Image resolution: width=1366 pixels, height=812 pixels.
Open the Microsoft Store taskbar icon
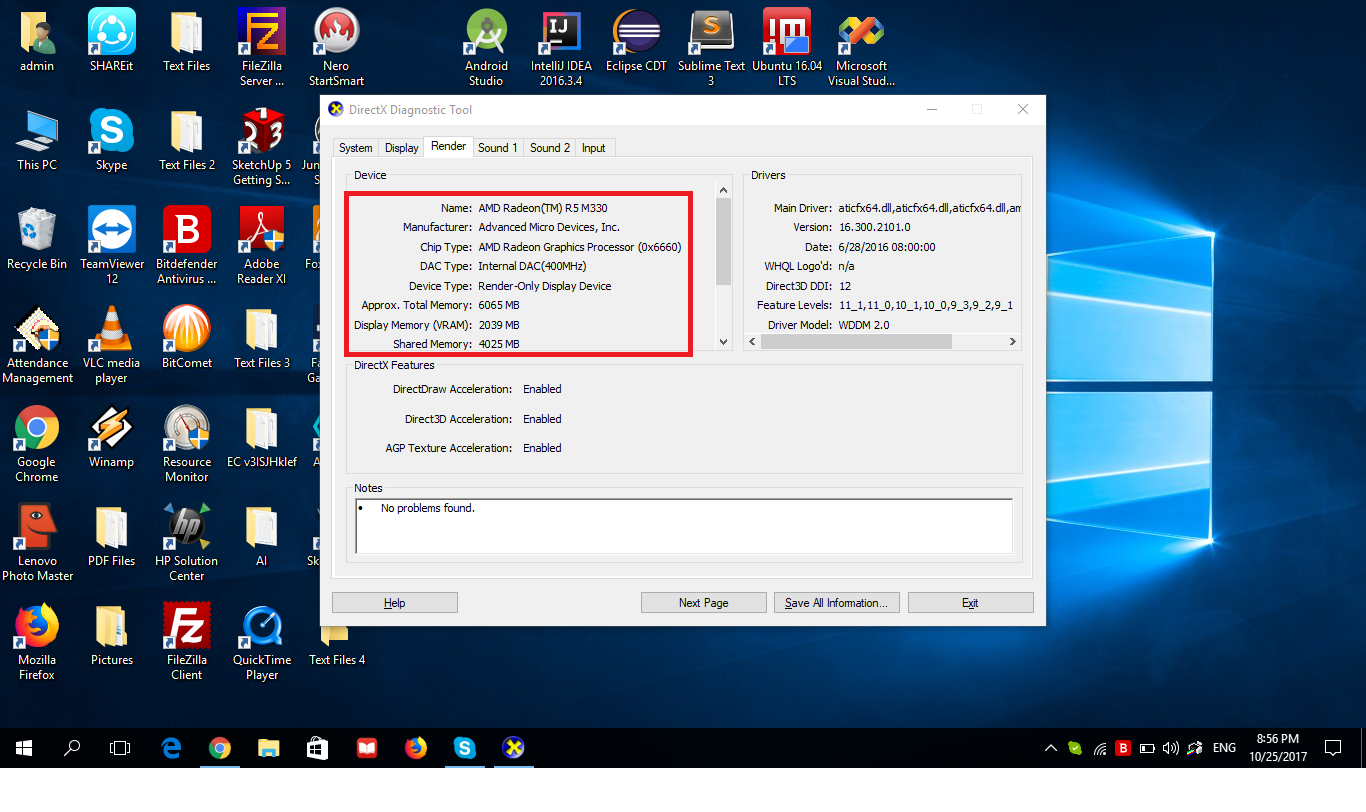pos(317,748)
